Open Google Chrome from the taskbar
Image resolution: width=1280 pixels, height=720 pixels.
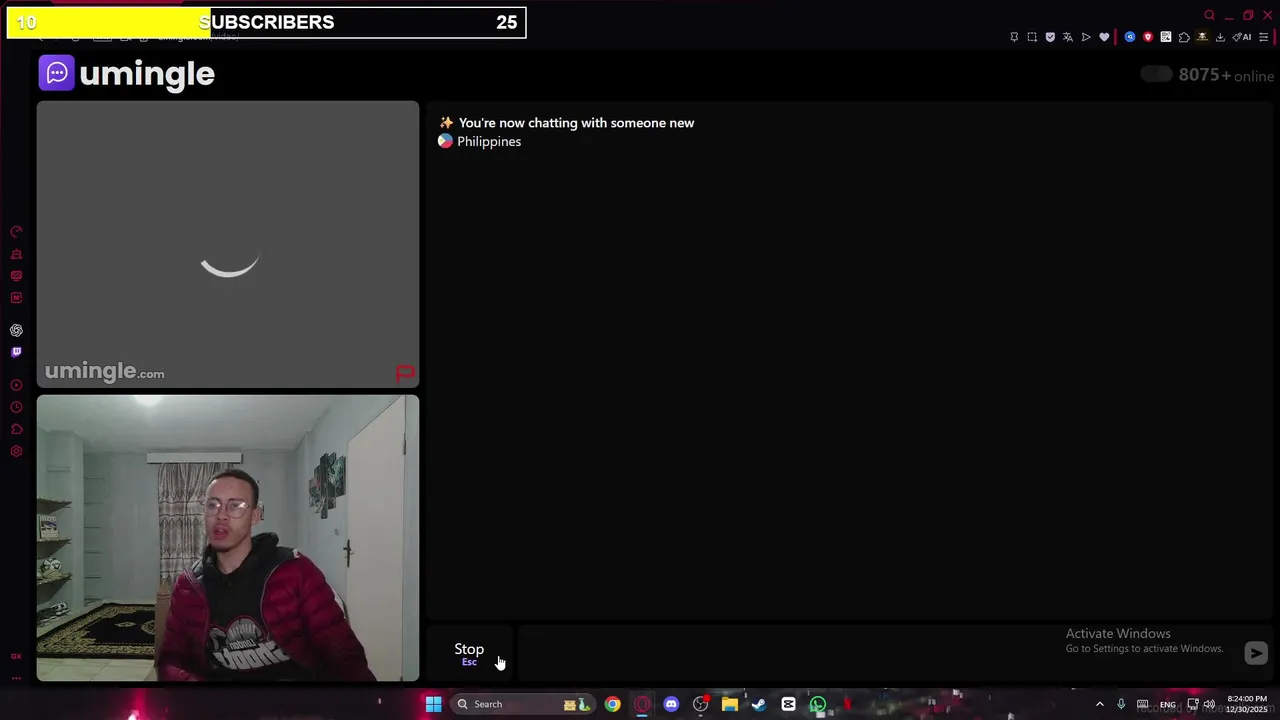click(612, 704)
